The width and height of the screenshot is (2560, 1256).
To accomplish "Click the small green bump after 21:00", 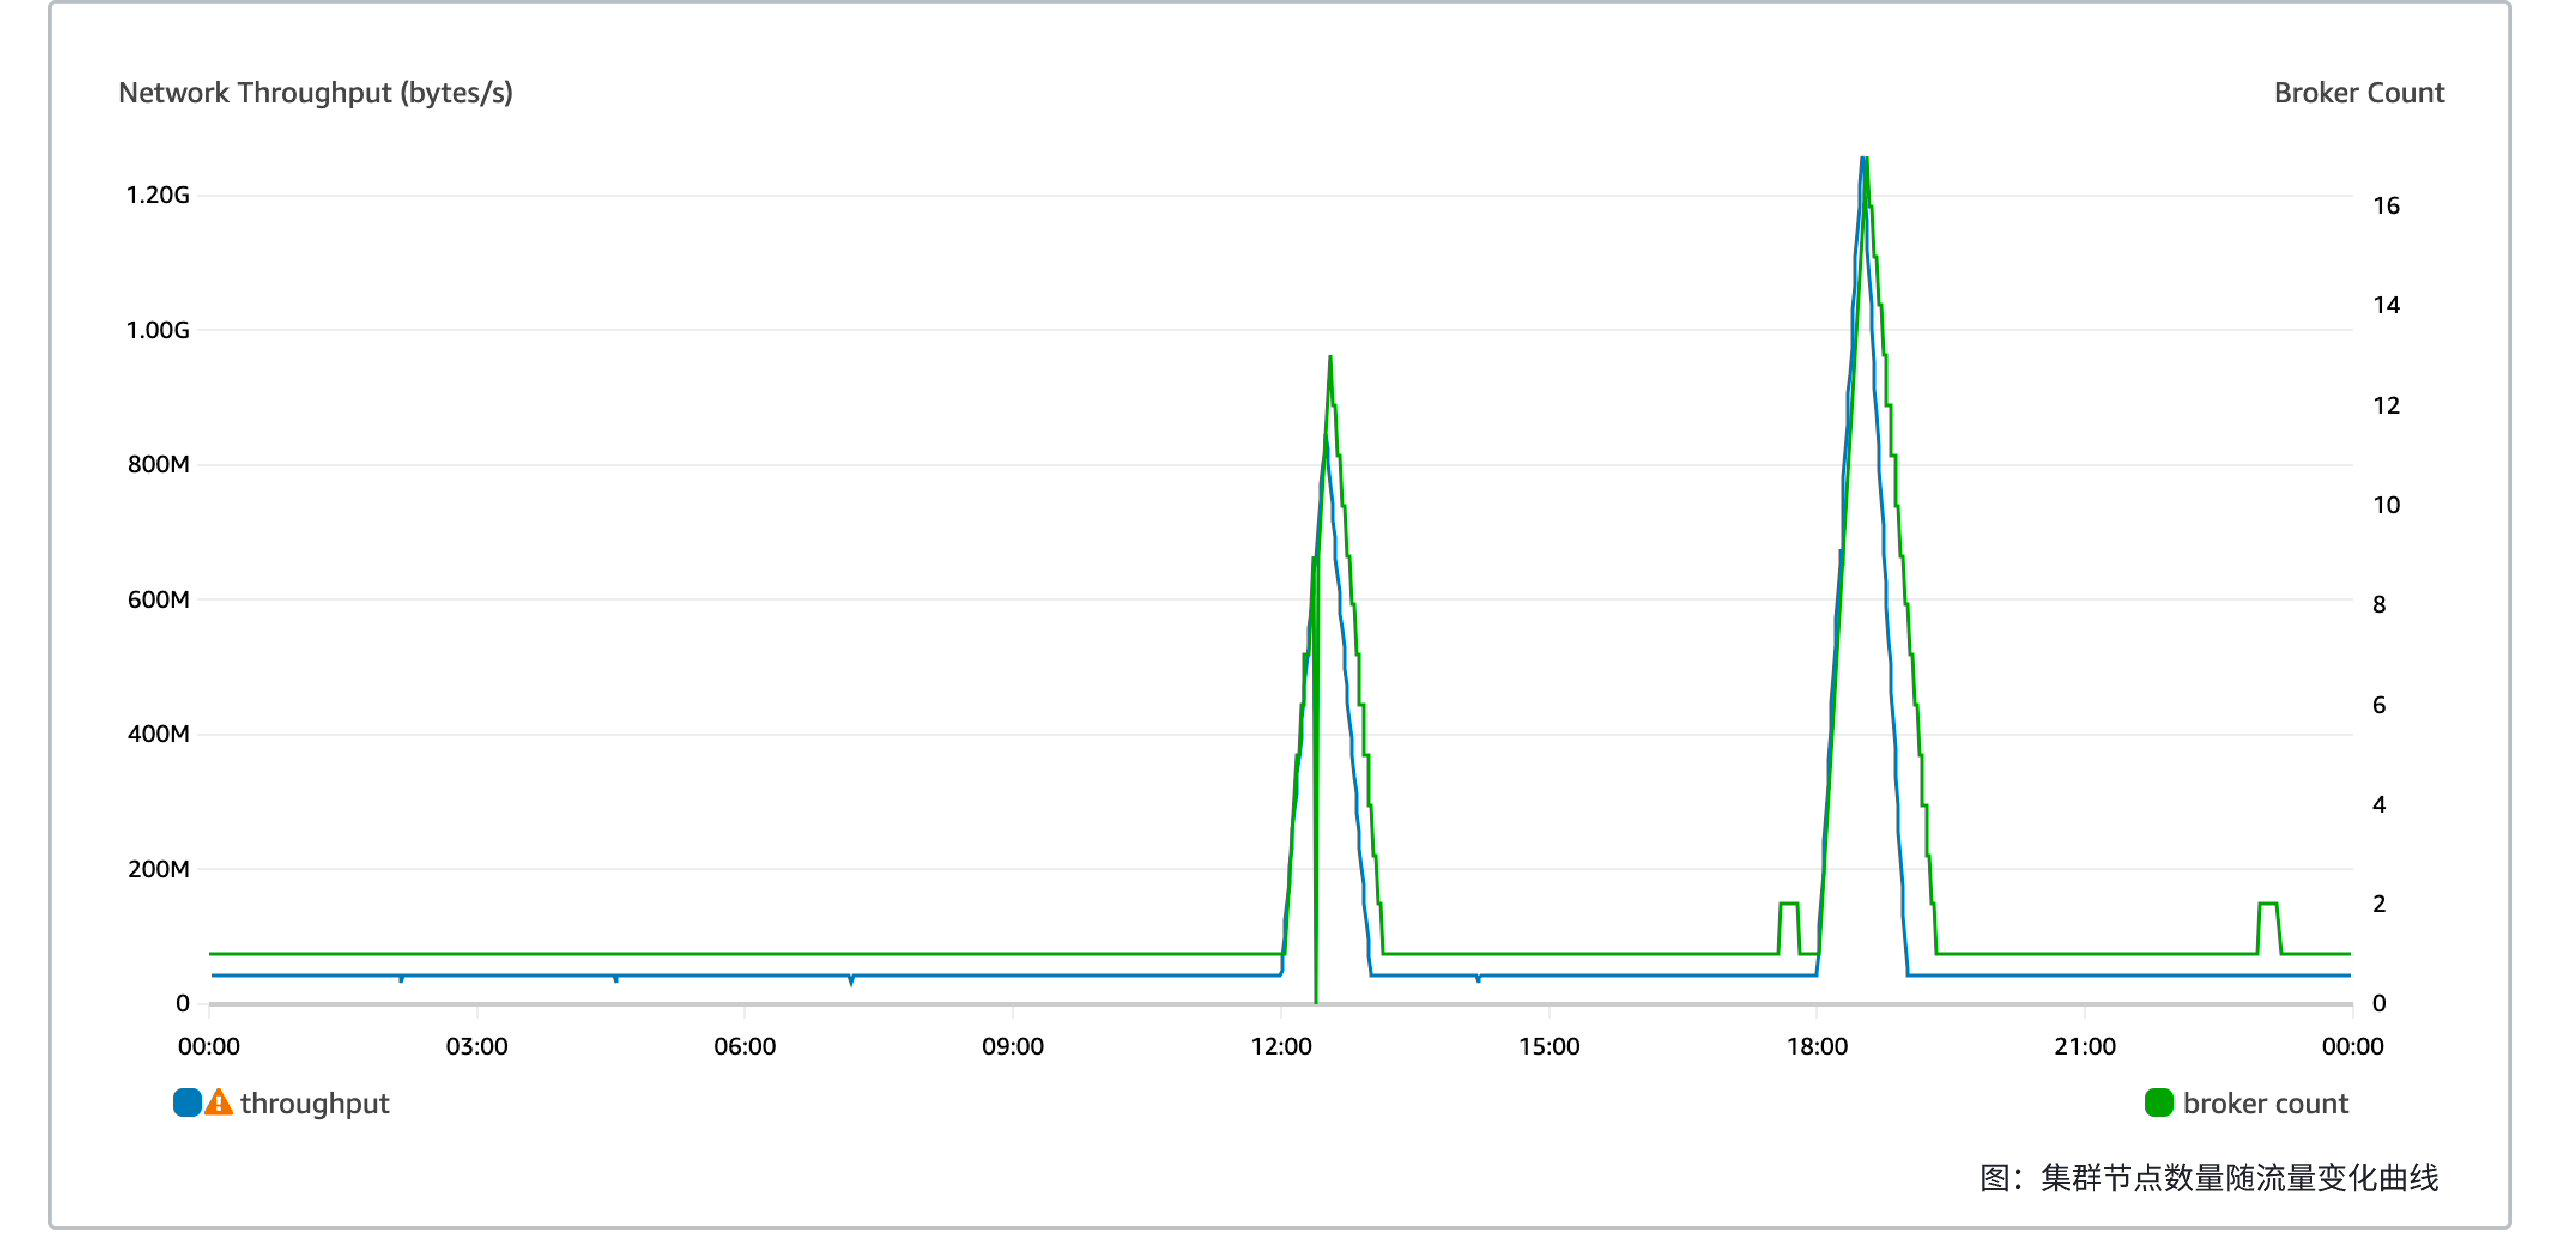I will coord(2268,904).
